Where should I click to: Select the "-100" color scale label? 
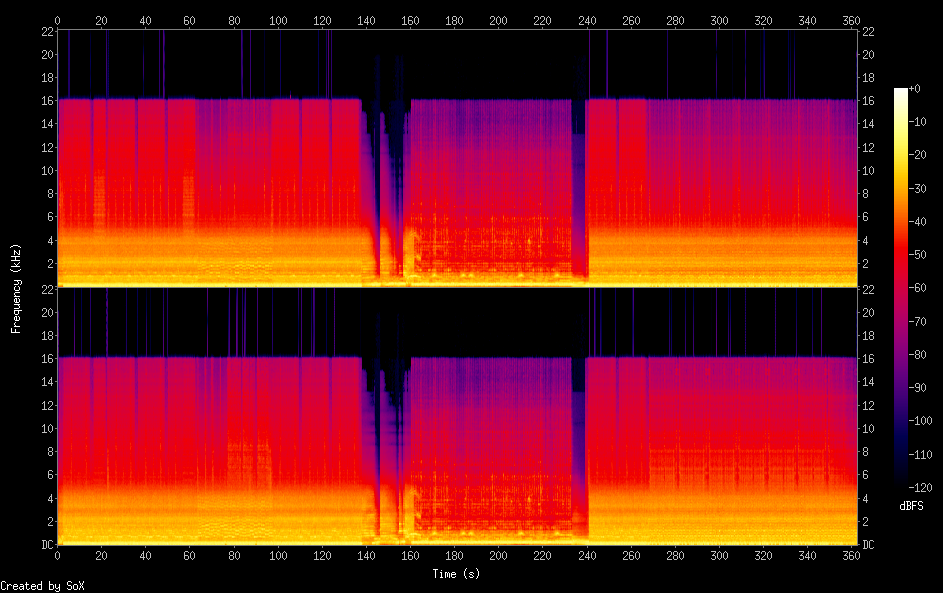(x=921, y=420)
